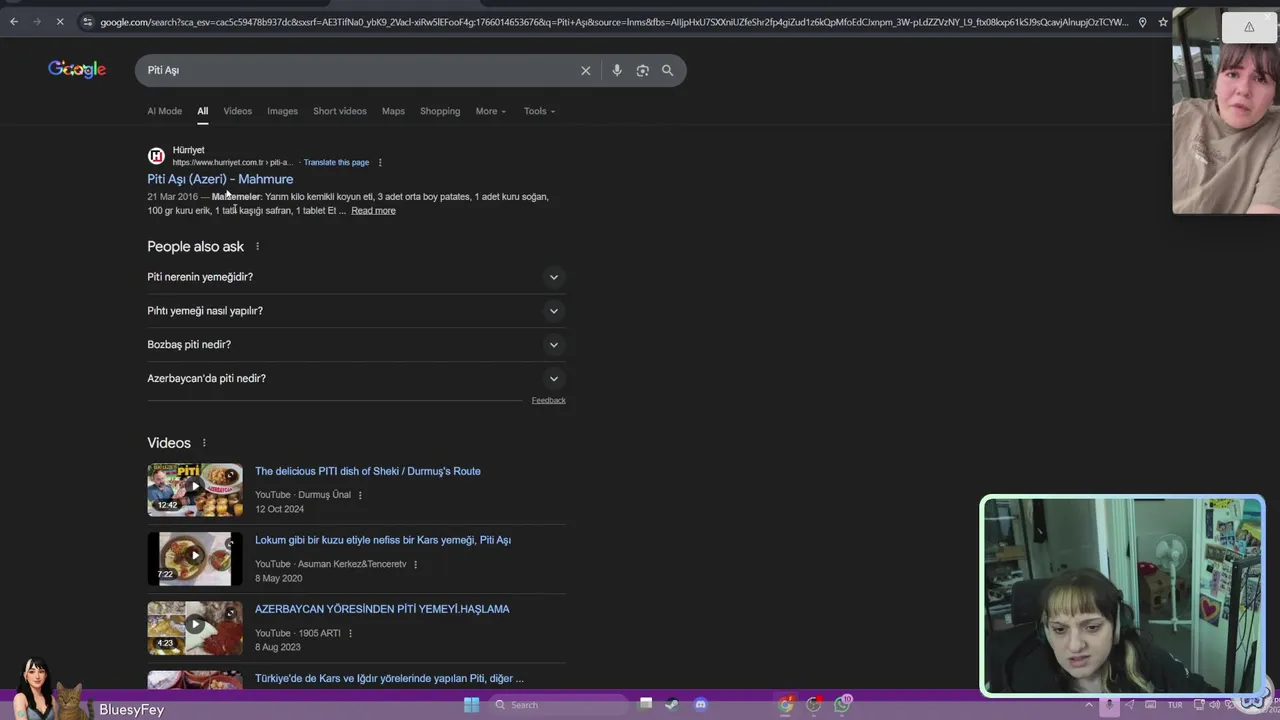Bookmark this page with the star icon
Screen dimensions: 1280x720
pos(1163,22)
